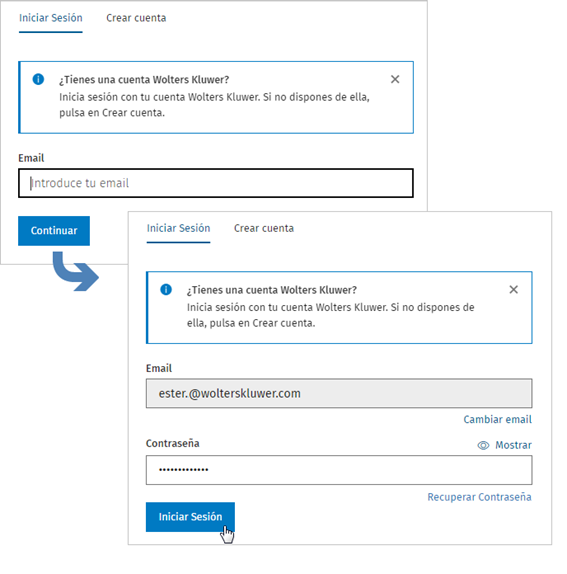Toggle password visibility via Mostrar text
567x574 pixels.
tap(513, 445)
